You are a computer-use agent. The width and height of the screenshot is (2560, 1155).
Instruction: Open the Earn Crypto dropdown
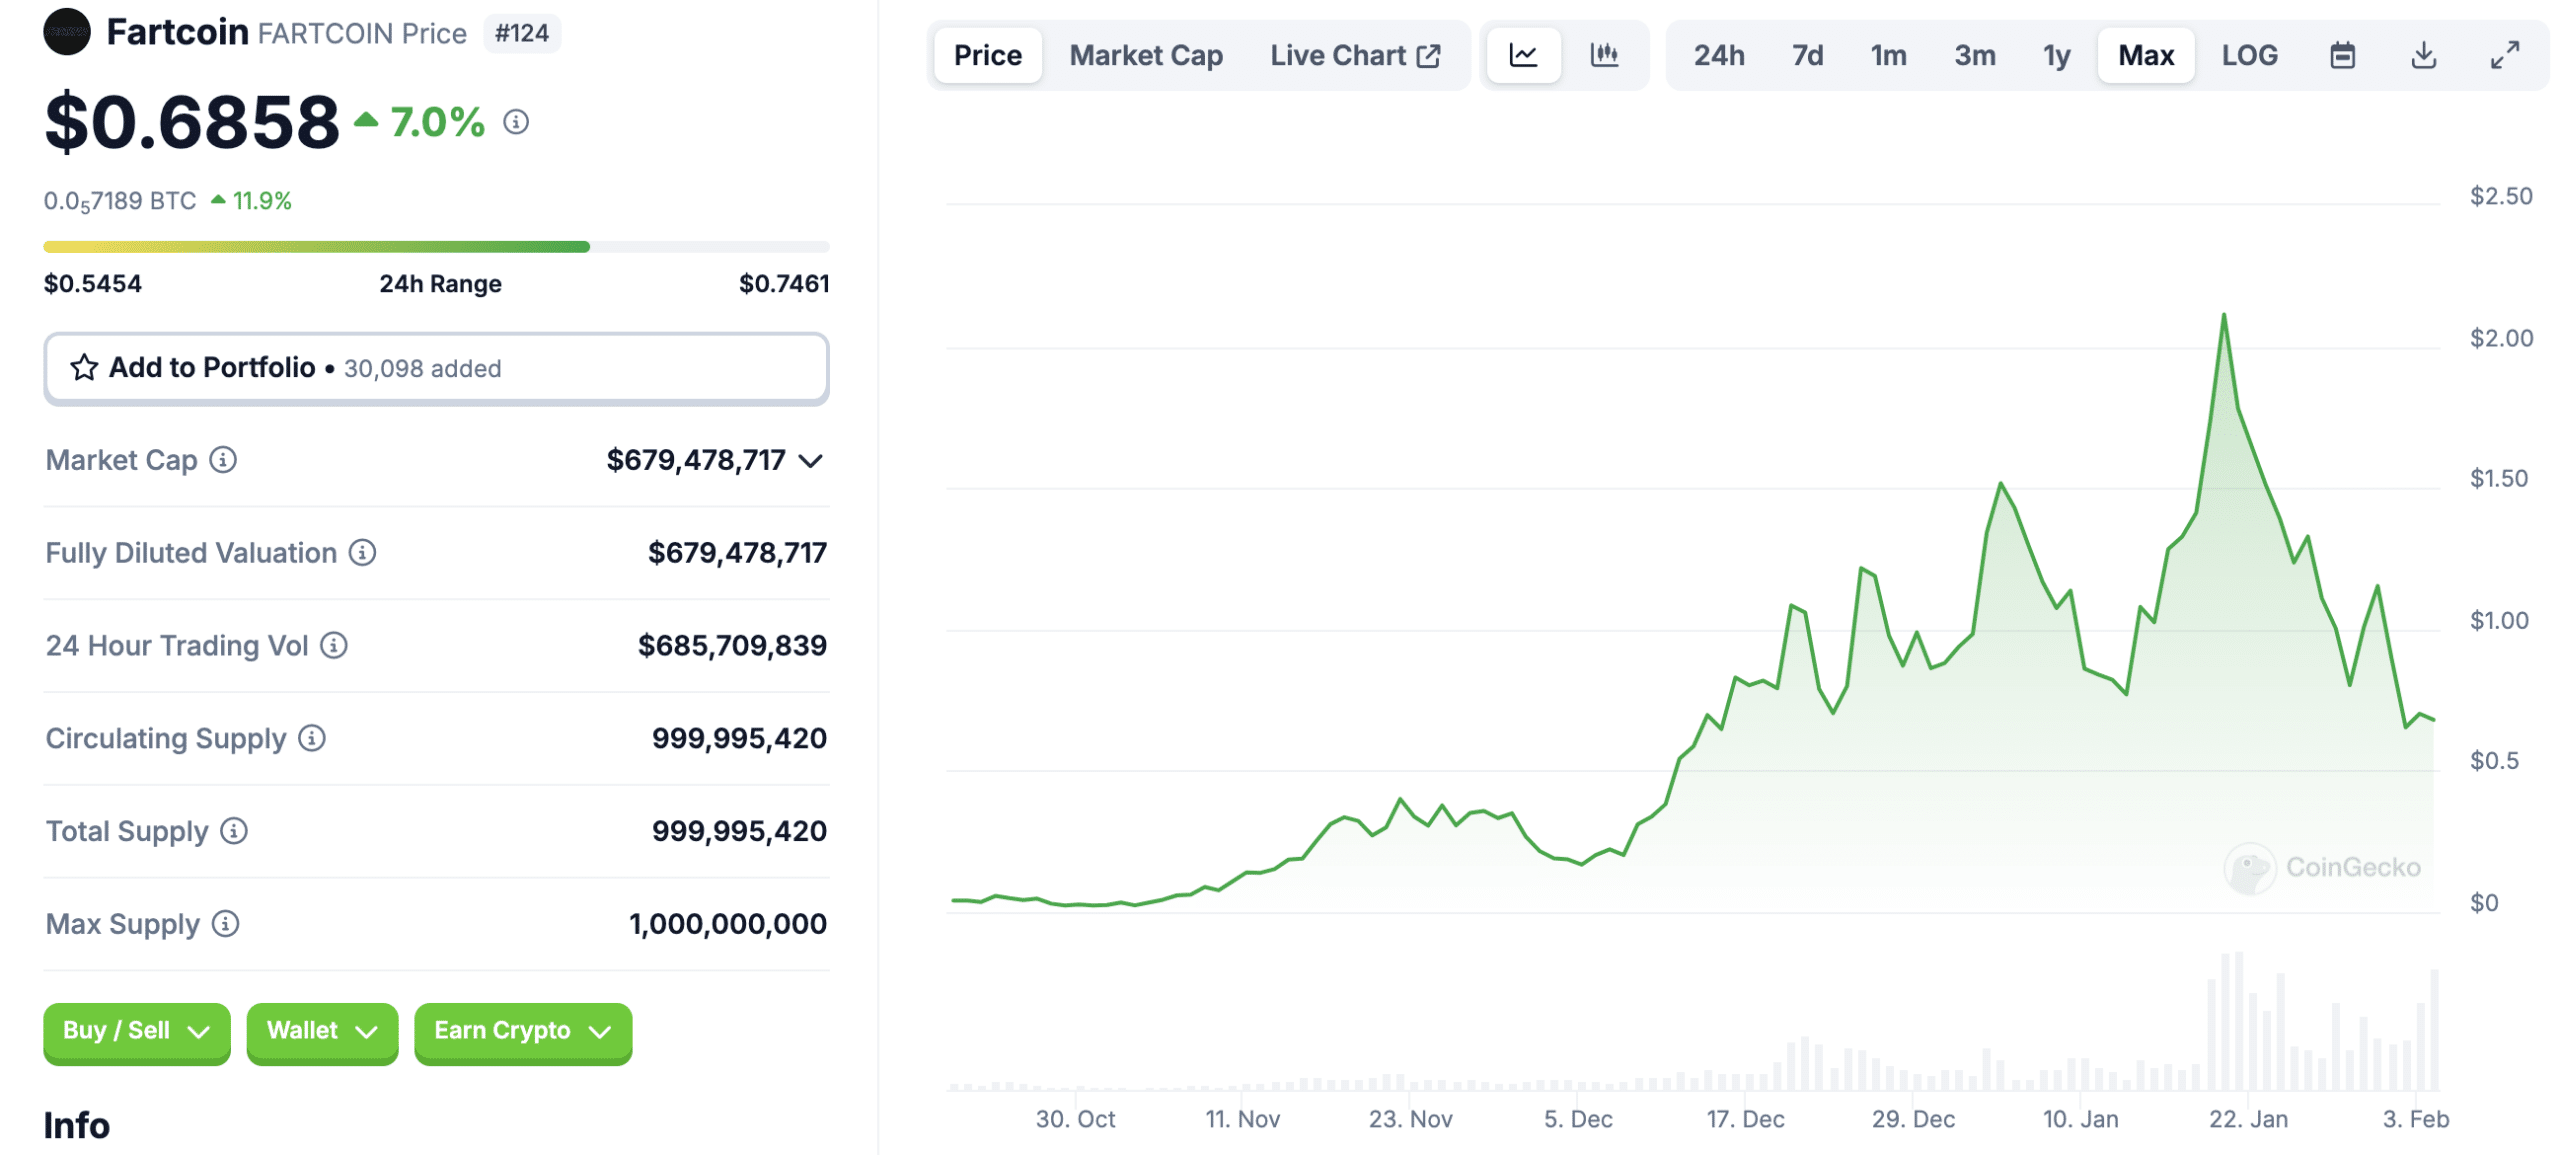point(523,1031)
